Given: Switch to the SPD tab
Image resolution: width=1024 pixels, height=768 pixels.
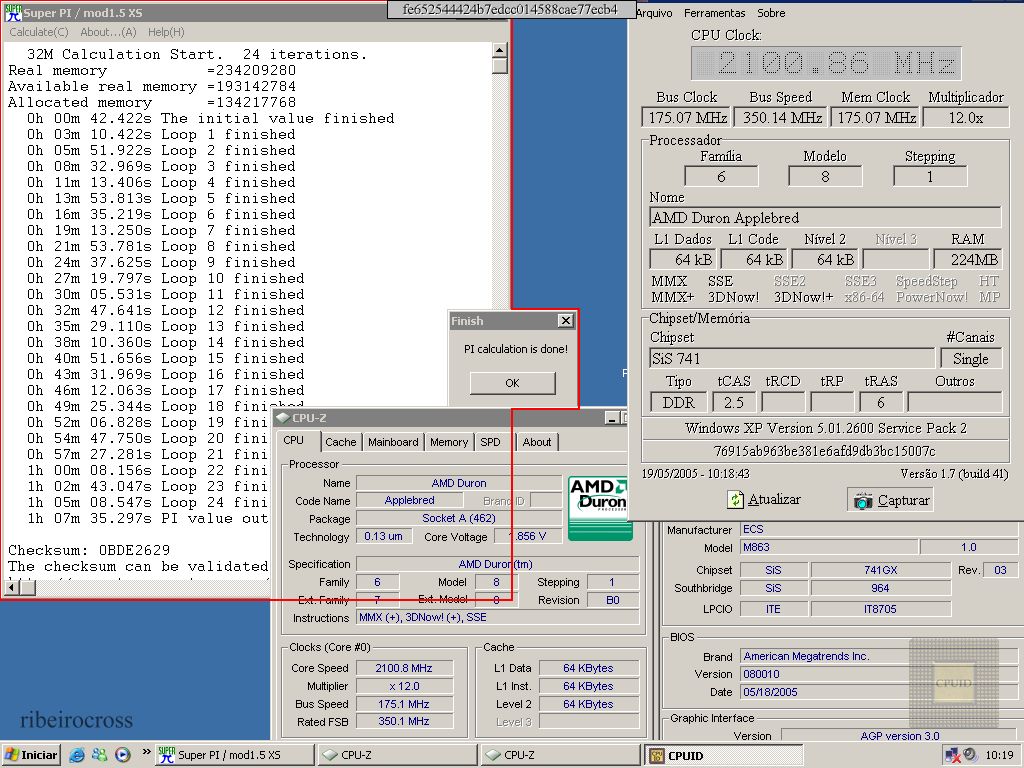Looking at the screenshot, I should pos(490,442).
